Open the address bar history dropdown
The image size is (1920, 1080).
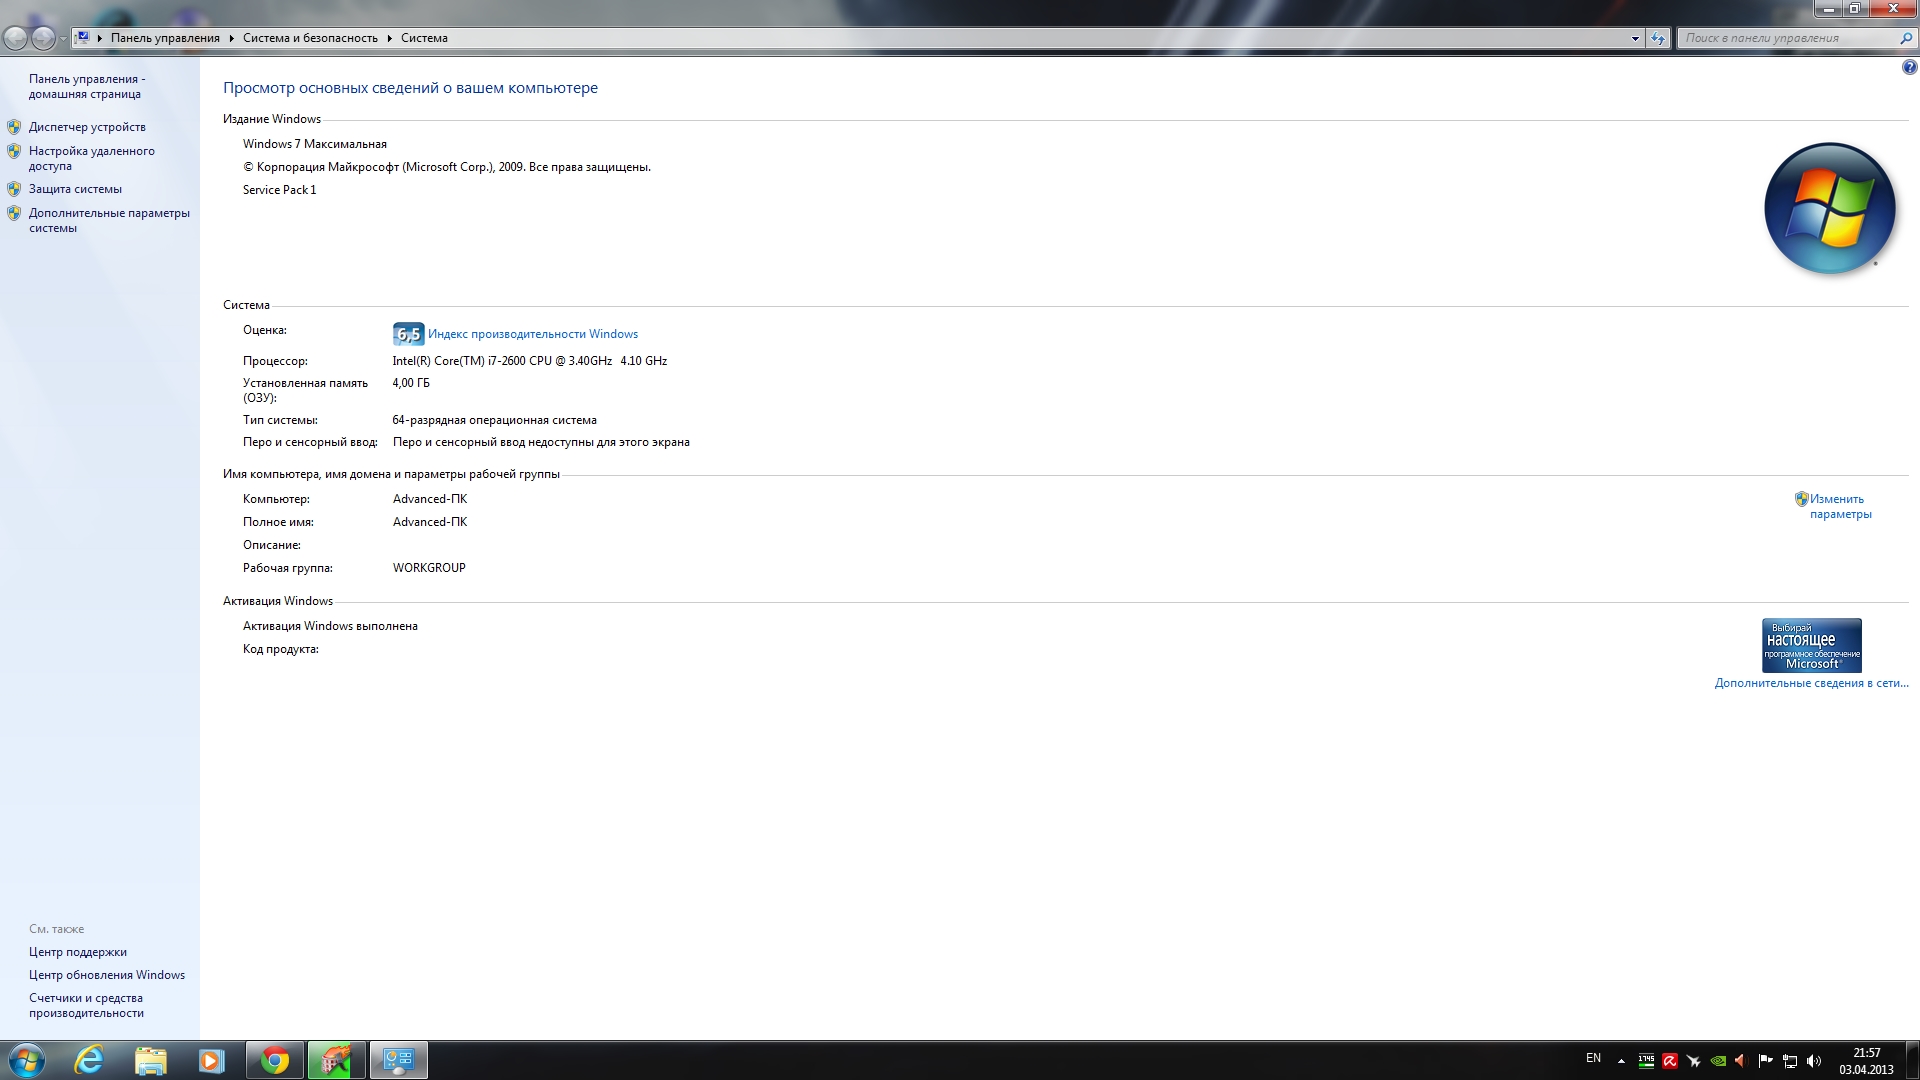click(x=1635, y=38)
